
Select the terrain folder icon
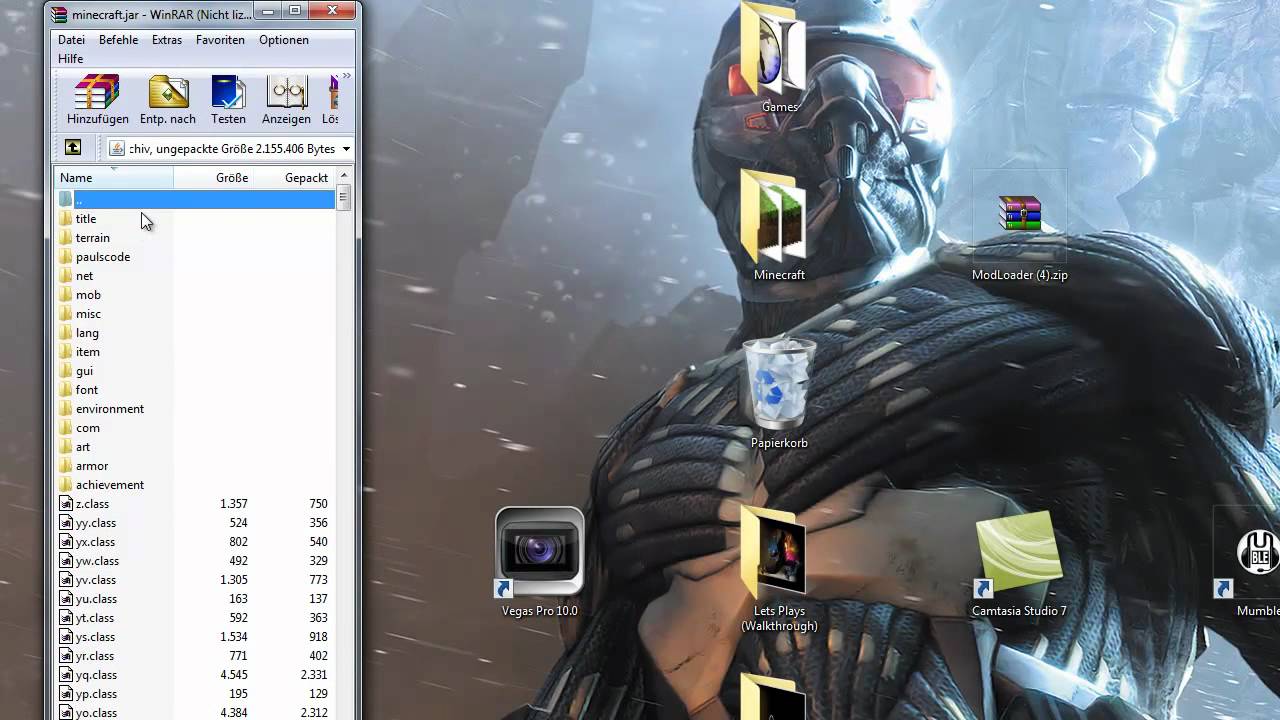65,238
